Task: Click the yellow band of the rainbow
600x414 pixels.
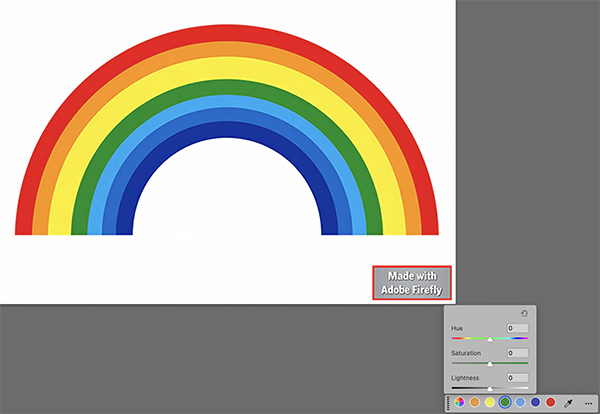Action: point(227,68)
